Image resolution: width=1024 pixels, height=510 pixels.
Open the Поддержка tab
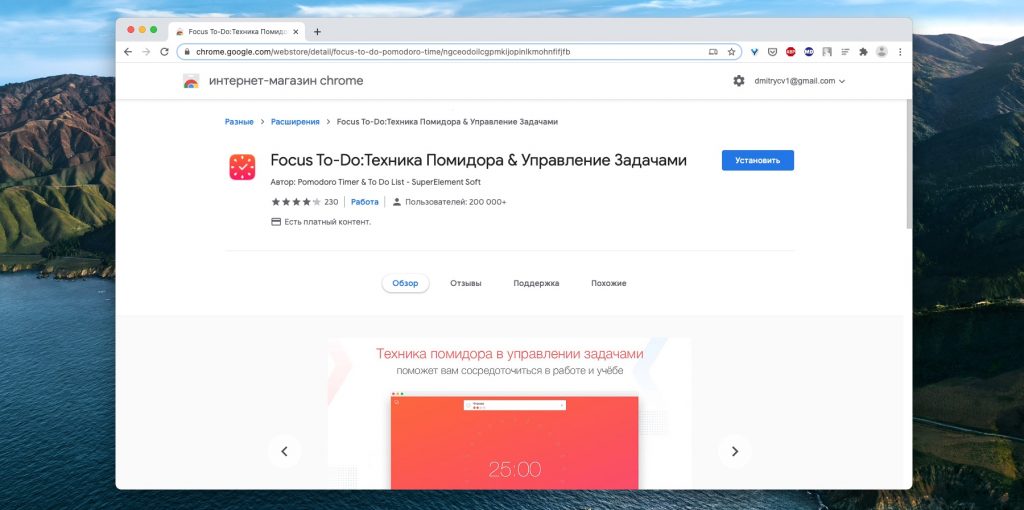[536, 283]
